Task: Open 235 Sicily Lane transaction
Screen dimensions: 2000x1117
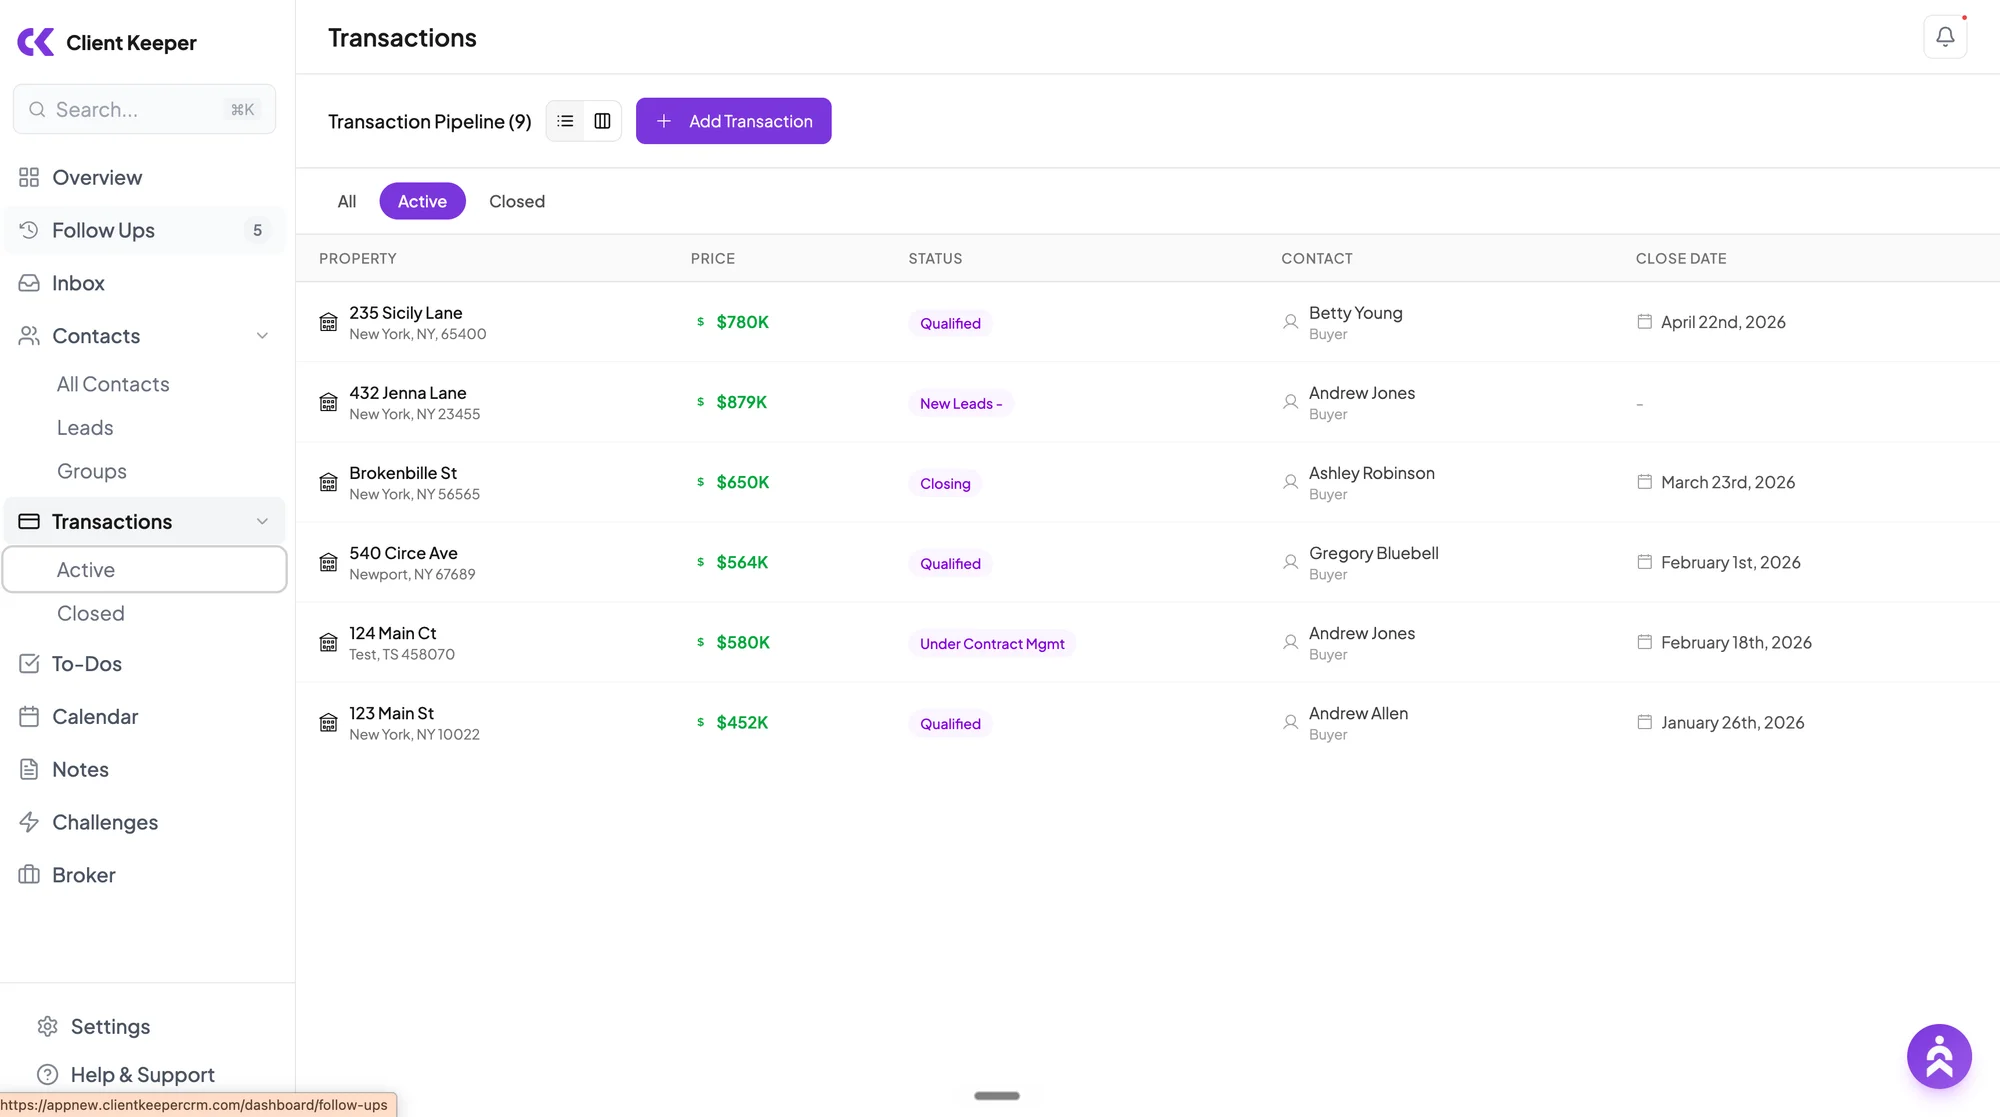Action: pos(406,313)
